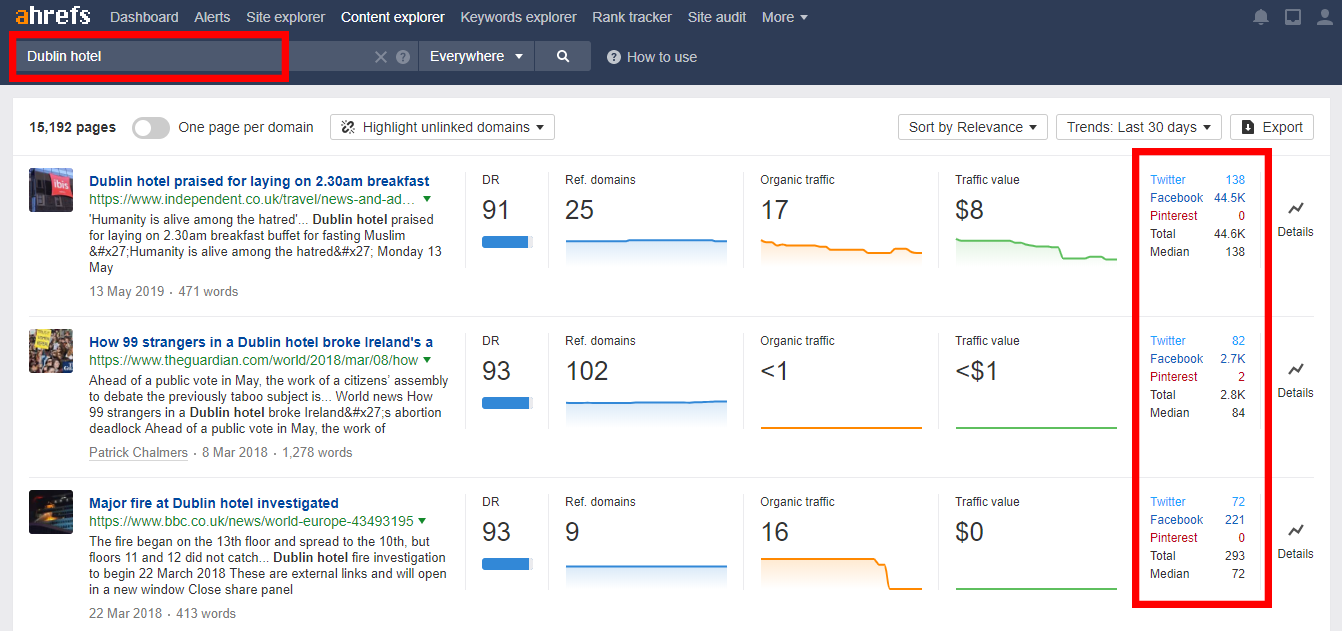Viewport: 1342px width, 631px height.
Task: Expand Highlight unlinked domains dropdown
Action: (442, 127)
